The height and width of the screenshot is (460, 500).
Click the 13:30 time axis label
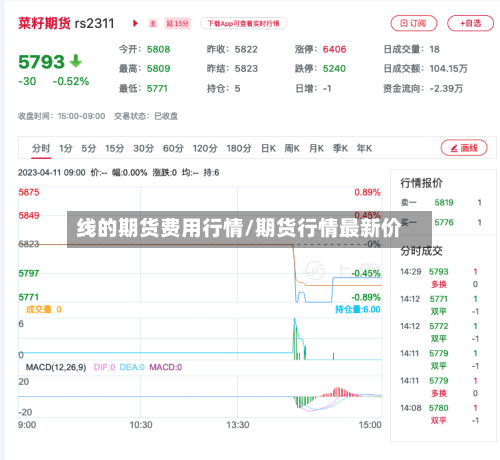[238, 425]
